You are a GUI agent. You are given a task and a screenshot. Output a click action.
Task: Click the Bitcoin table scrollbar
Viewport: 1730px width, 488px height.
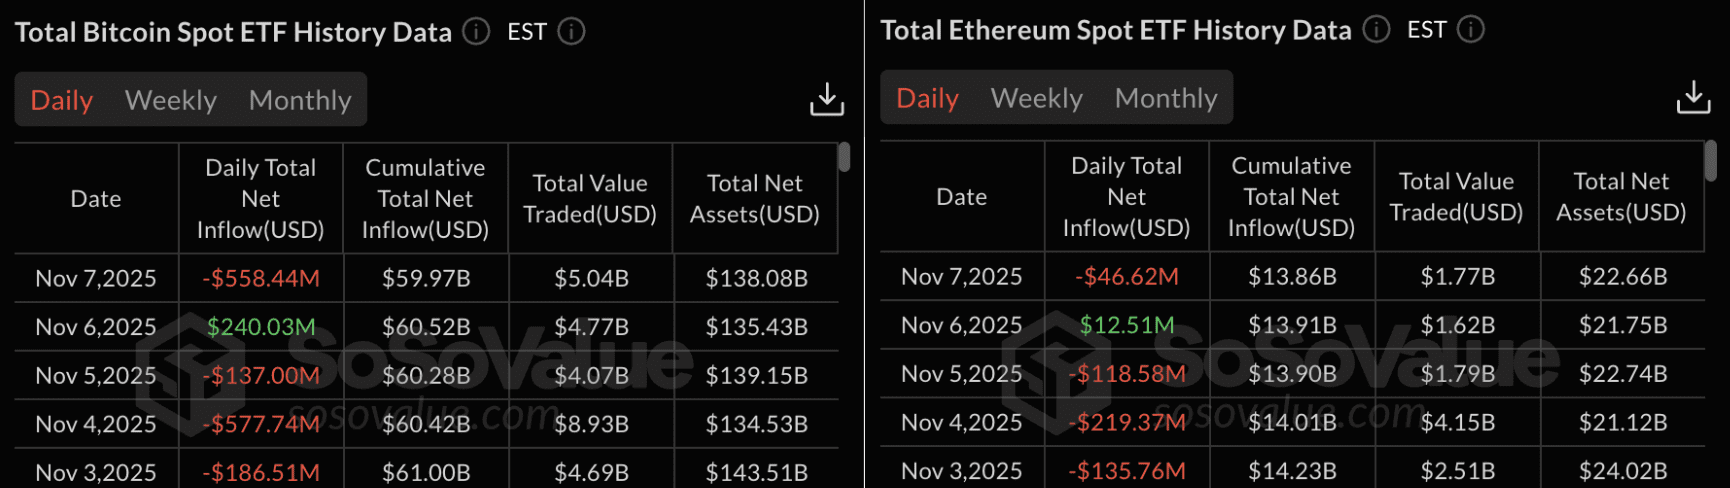[x=844, y=157]
